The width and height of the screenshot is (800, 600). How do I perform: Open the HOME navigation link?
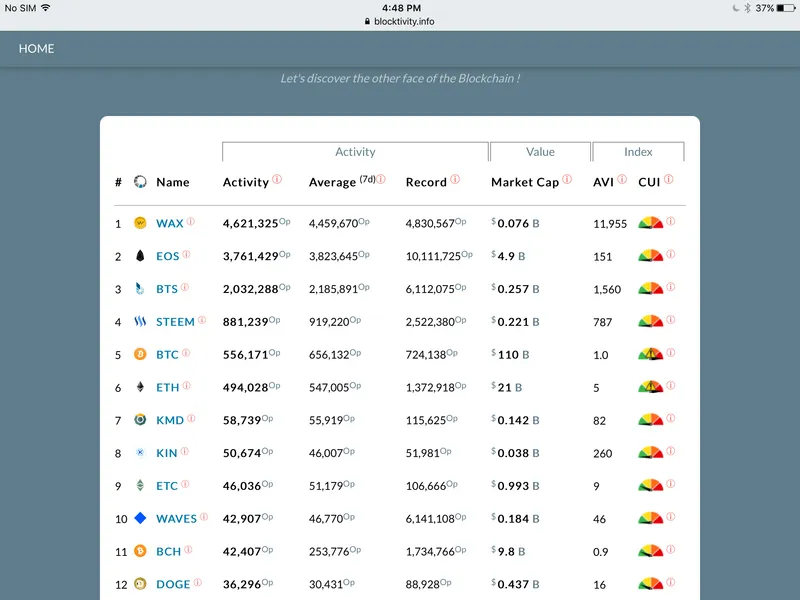coord(36,48)
